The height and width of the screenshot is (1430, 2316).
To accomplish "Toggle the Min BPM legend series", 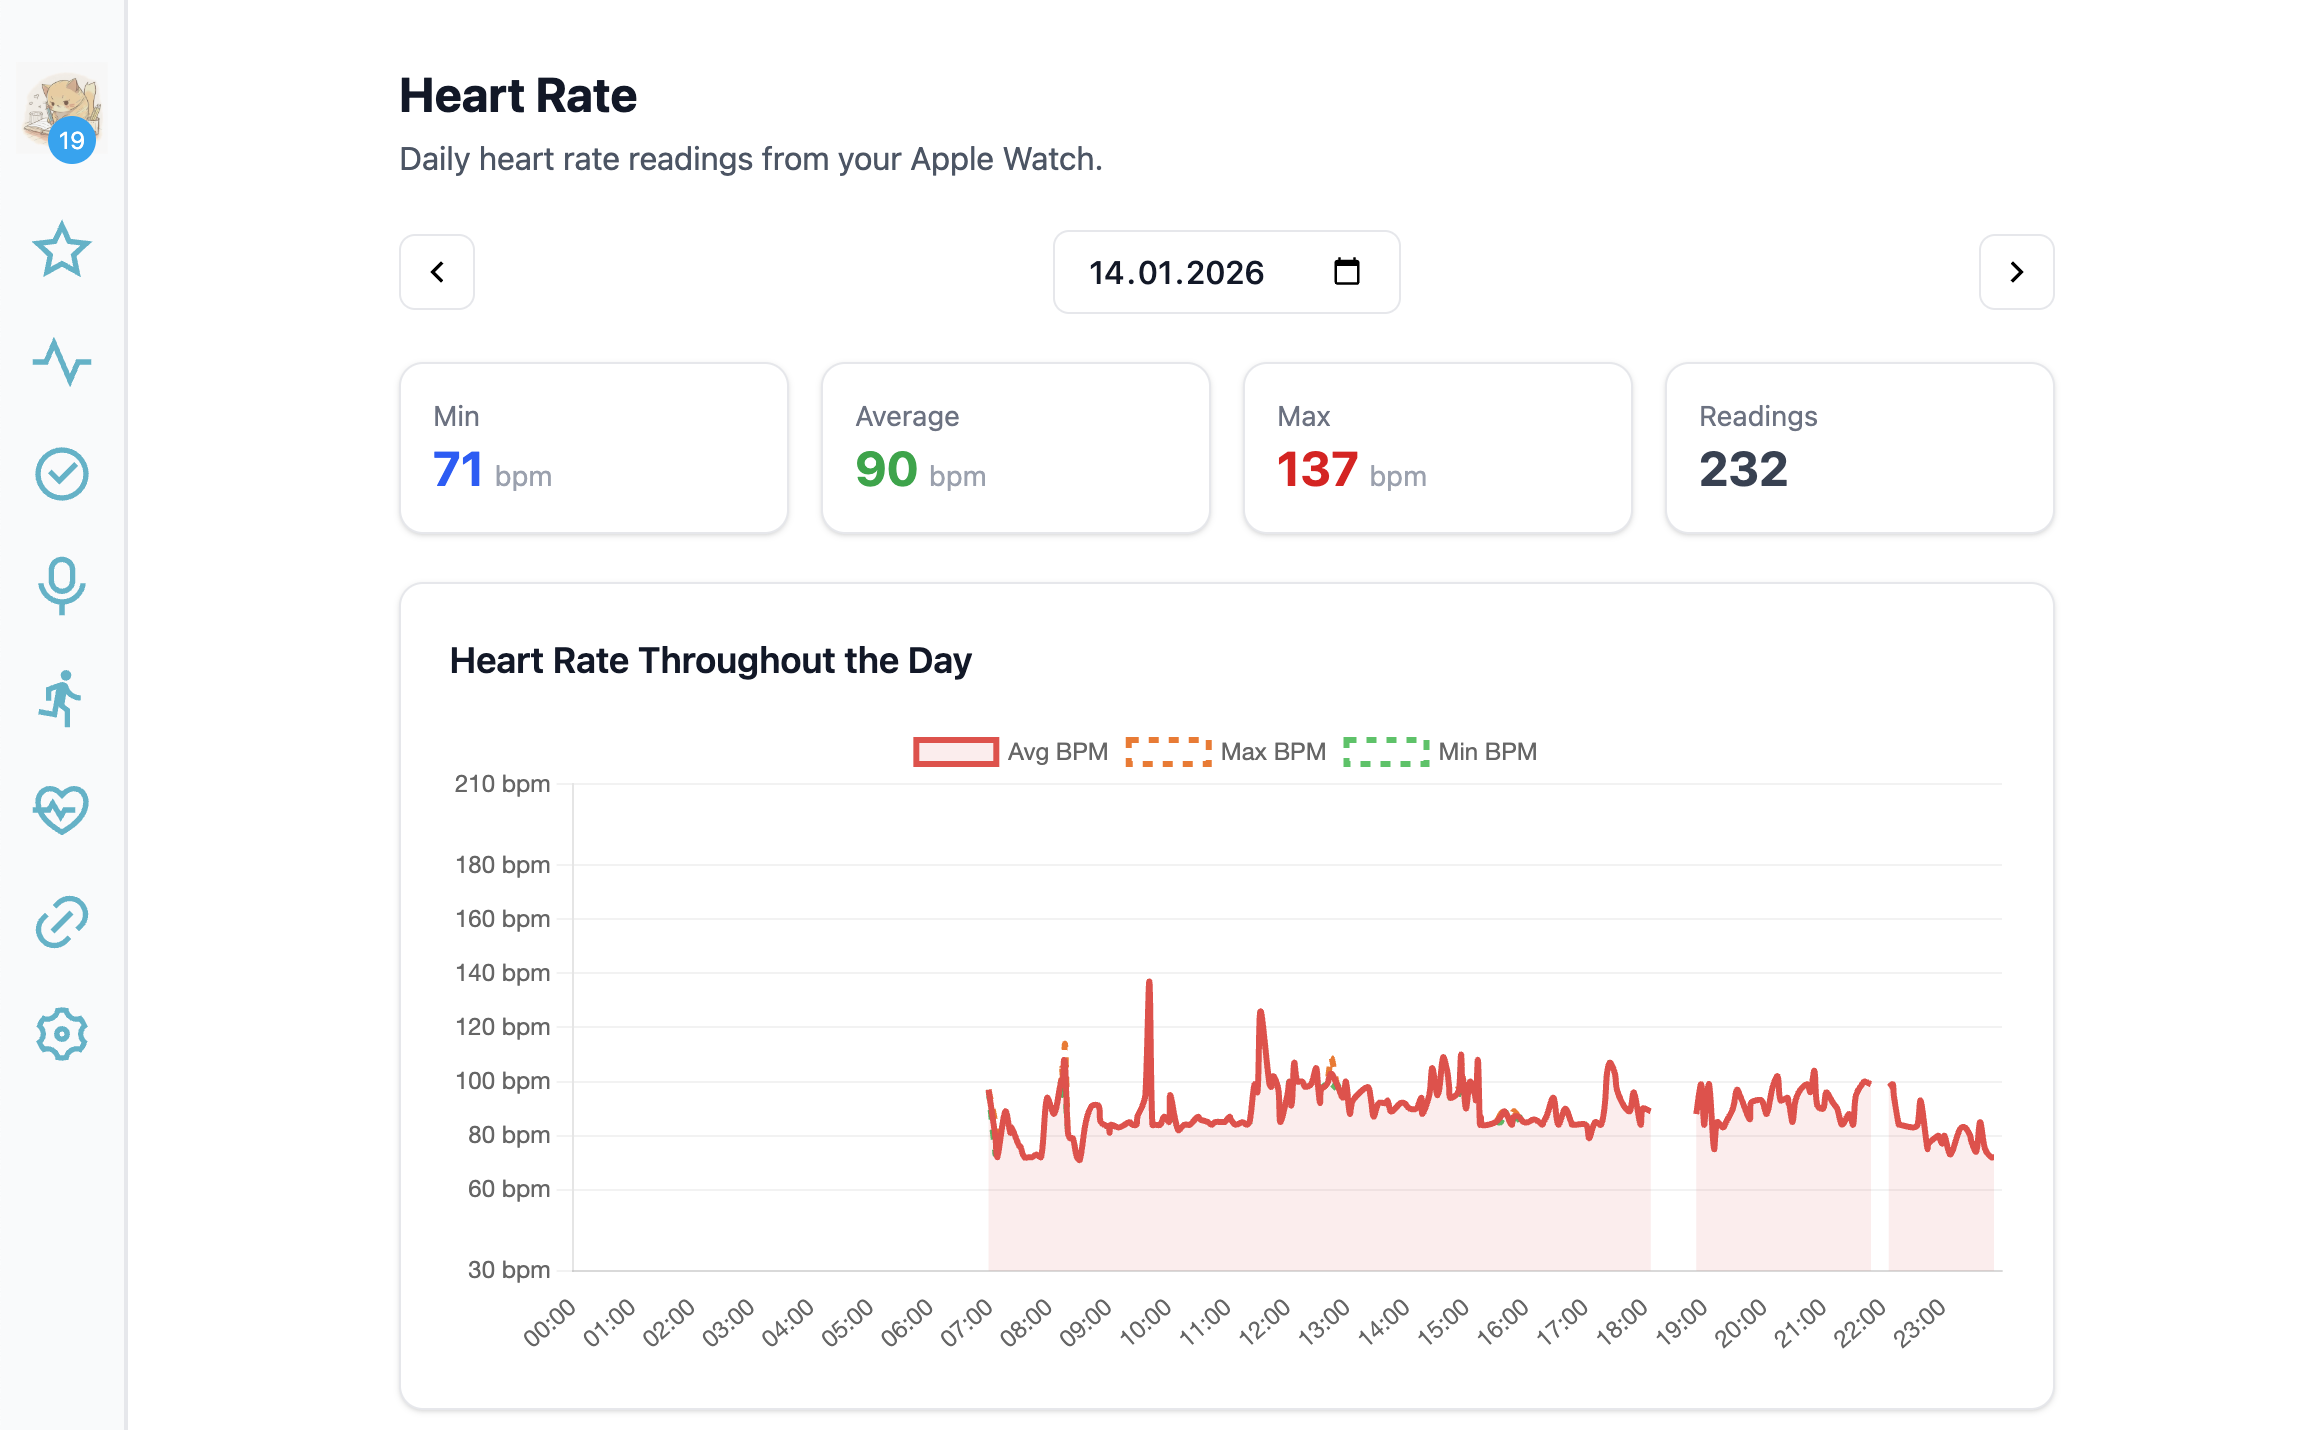I will point(1441,752).
